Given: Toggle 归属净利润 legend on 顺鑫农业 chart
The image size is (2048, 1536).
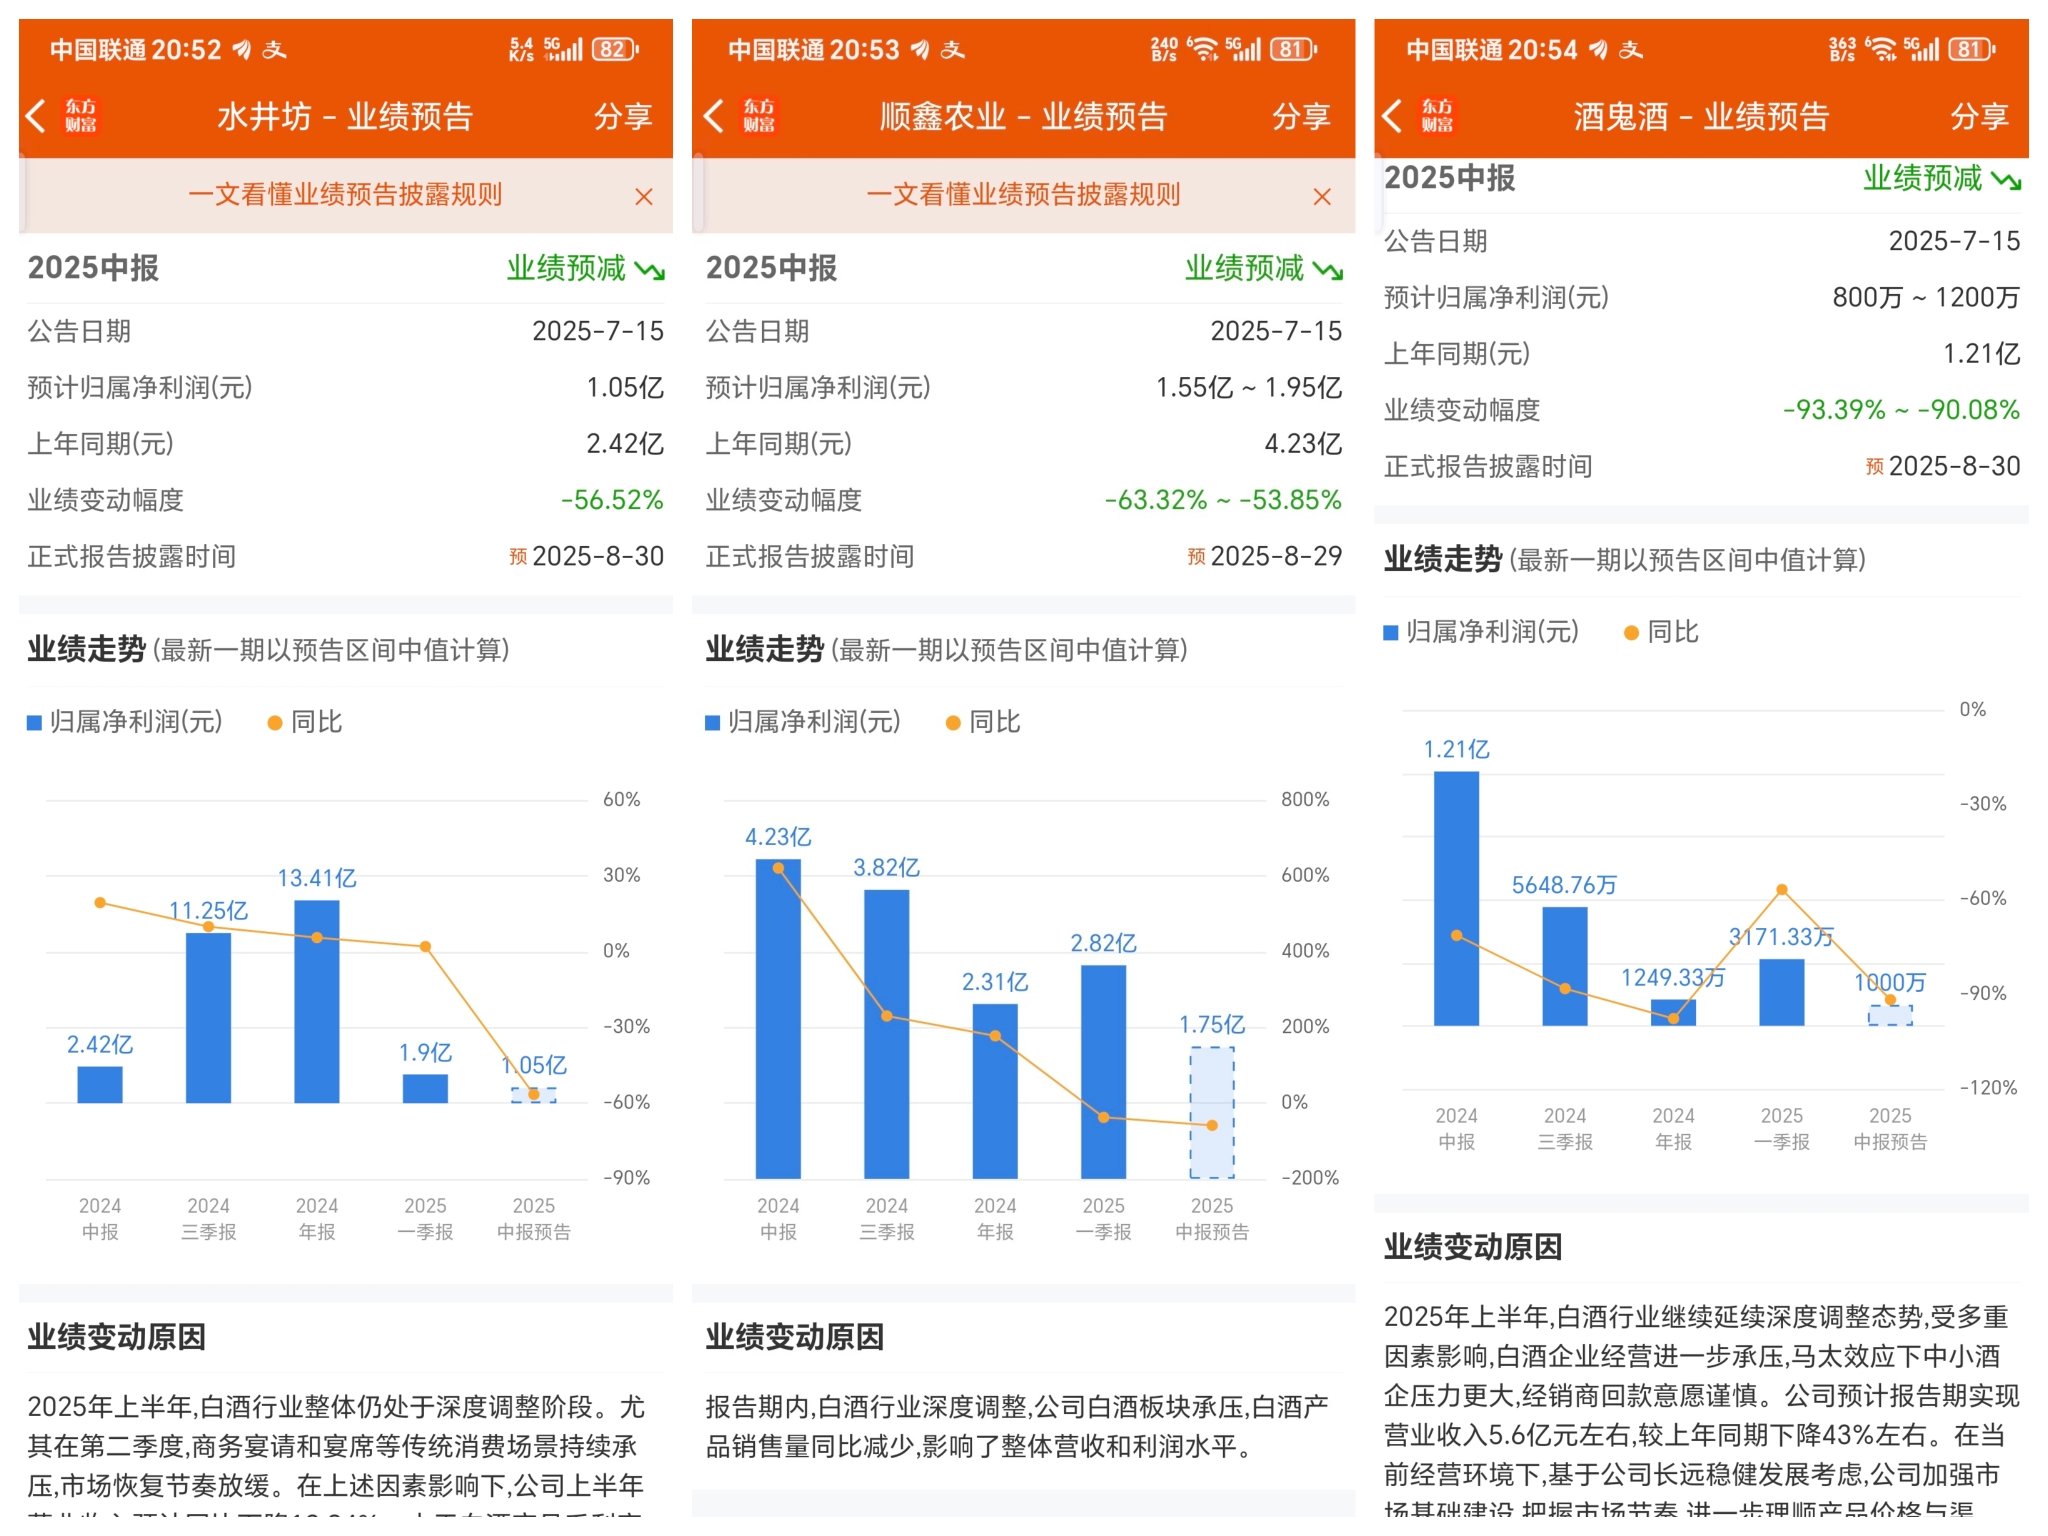Looking at the screenshot, I should [803, 722].
